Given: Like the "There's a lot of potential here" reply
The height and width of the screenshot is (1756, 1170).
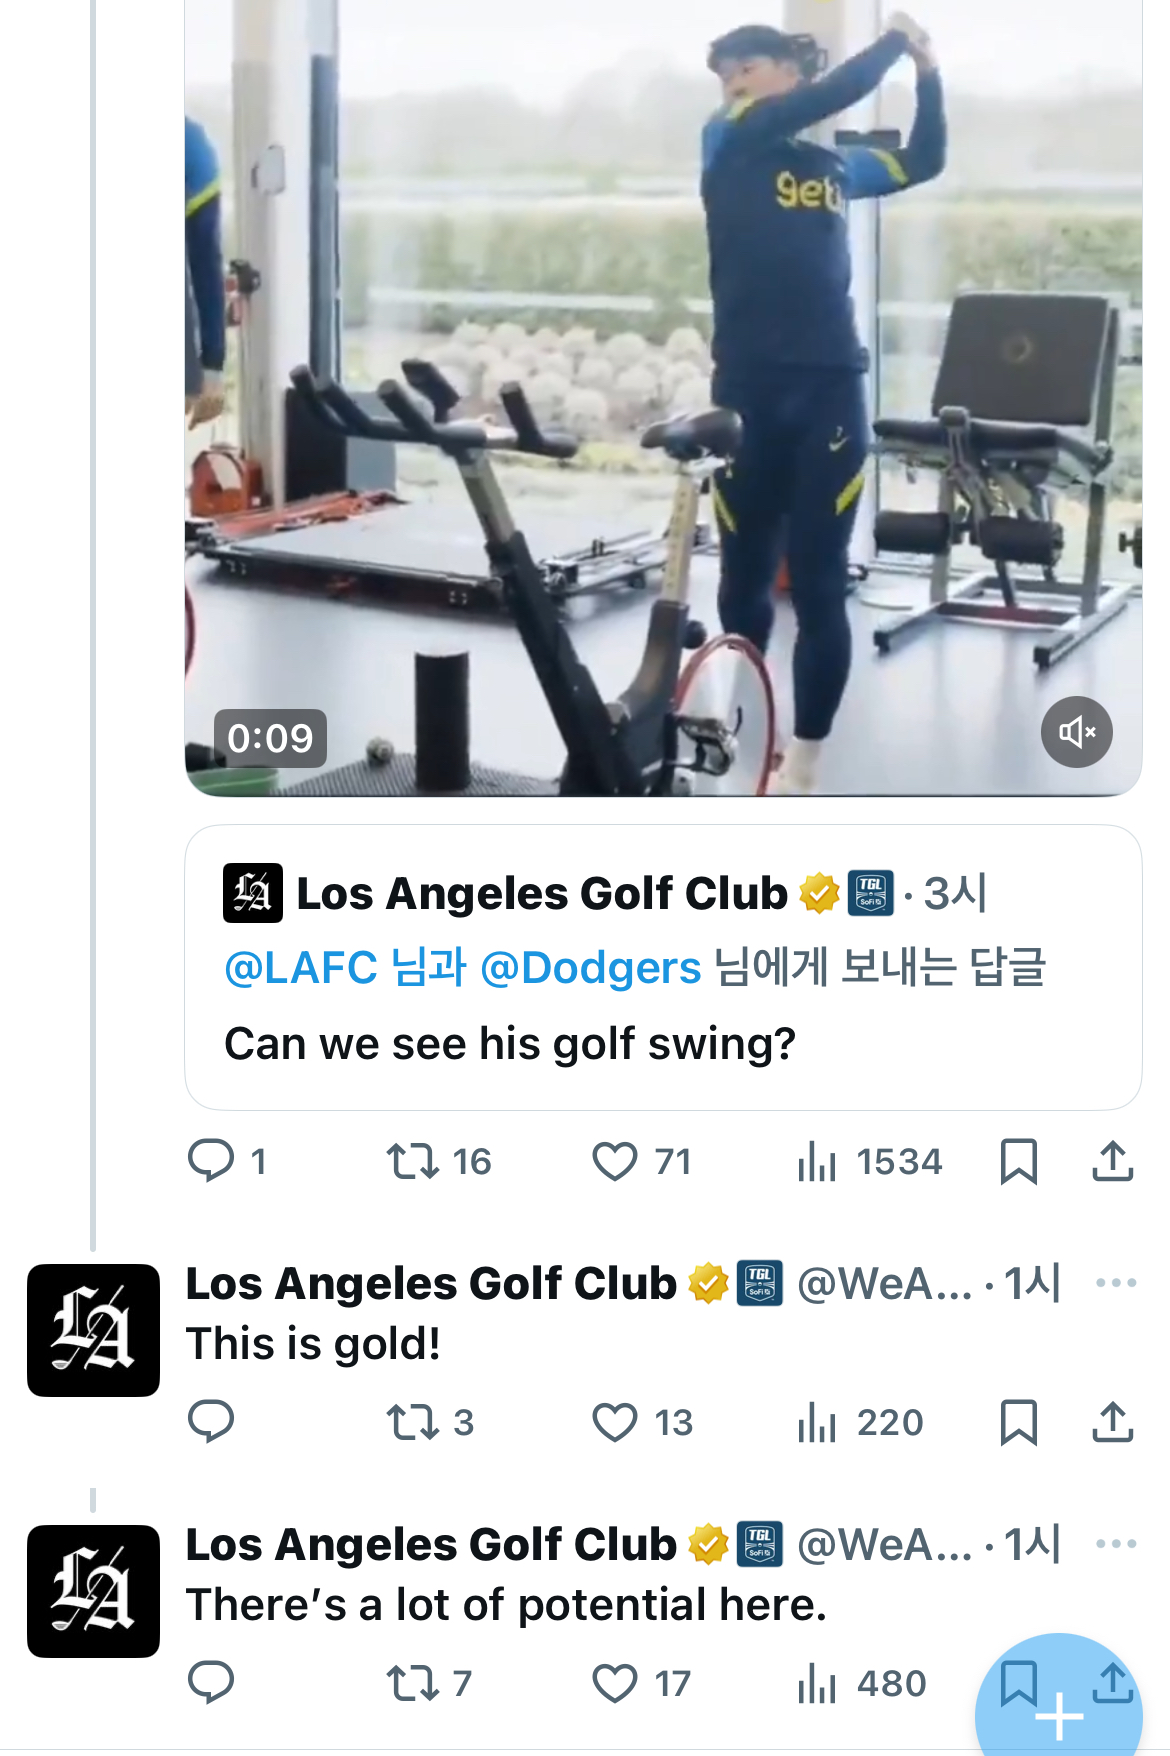Looking at the screenshot, I should pyautogui.click(x=614, y=1683).
